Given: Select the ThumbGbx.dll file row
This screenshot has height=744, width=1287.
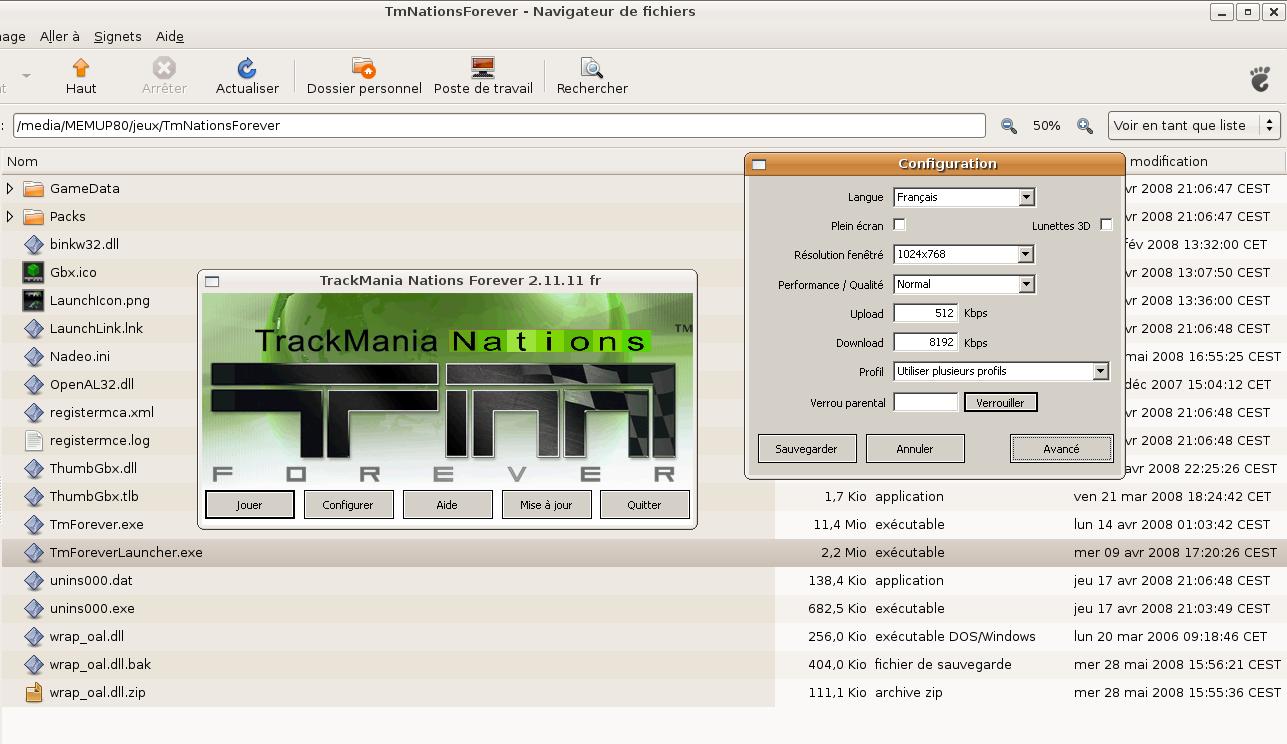Looking at the screenshot, I should (644, 468).
